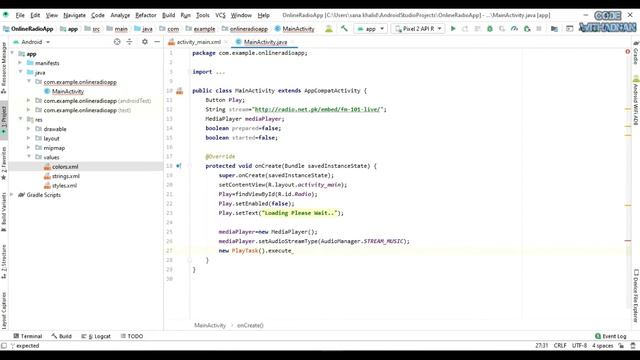Expand the manifests folder
The width and height of the screenshot is (640, 360).
pos(20,63)
